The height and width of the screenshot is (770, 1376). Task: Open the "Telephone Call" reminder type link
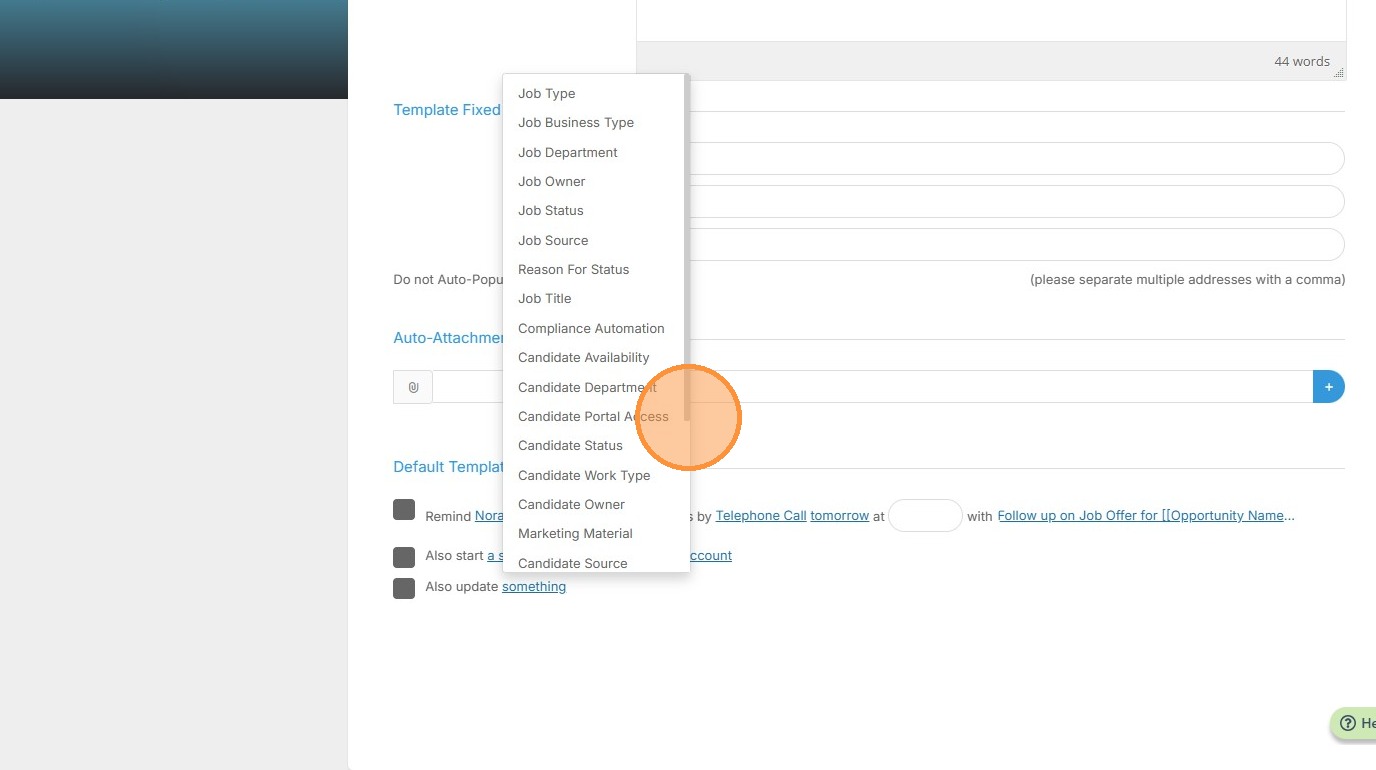[x=761, y=516]
